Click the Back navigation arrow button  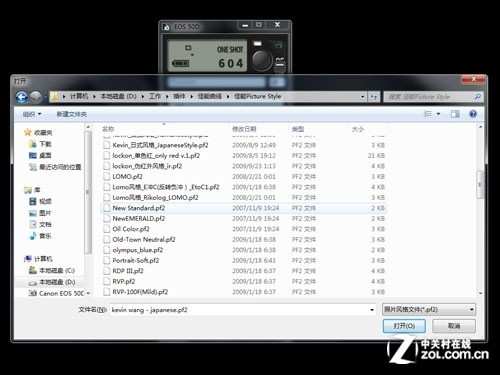[x=22, y=97]
